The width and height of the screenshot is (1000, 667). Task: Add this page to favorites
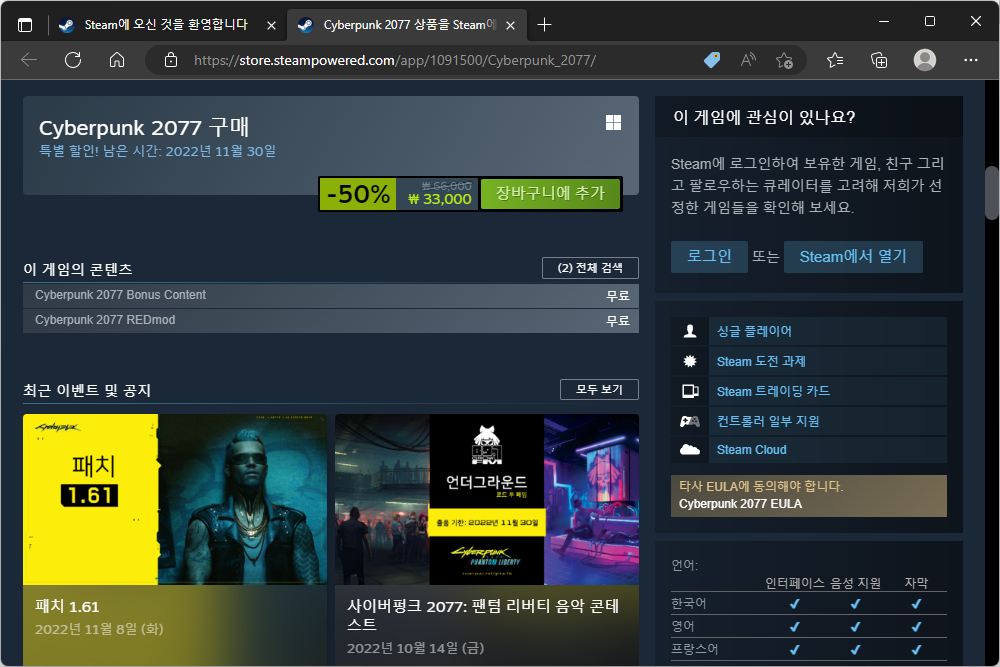(784, 61)
